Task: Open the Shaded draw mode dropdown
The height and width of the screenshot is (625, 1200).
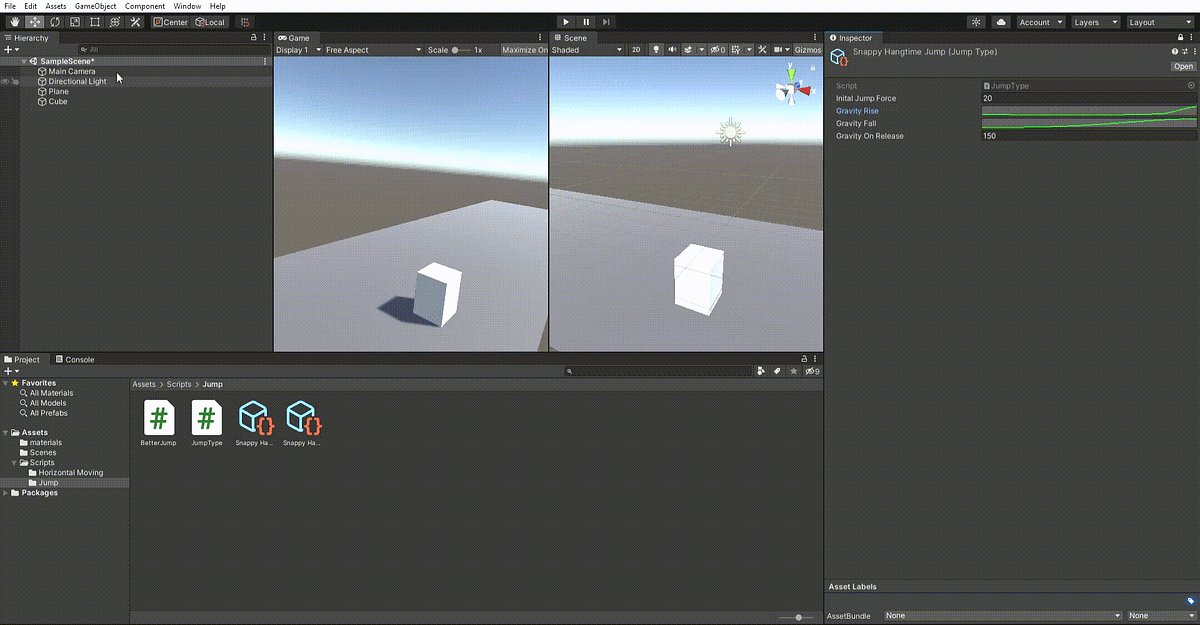Action: pyautogui.click(x=585, y=49)
